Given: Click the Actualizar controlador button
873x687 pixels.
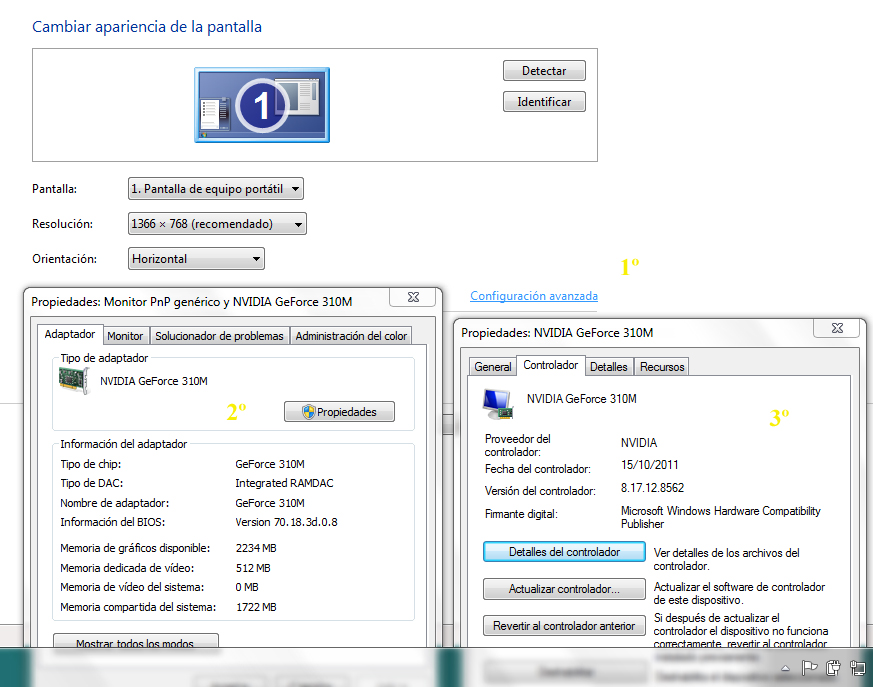Looking at the screenshot, I should tap(564, 589).
